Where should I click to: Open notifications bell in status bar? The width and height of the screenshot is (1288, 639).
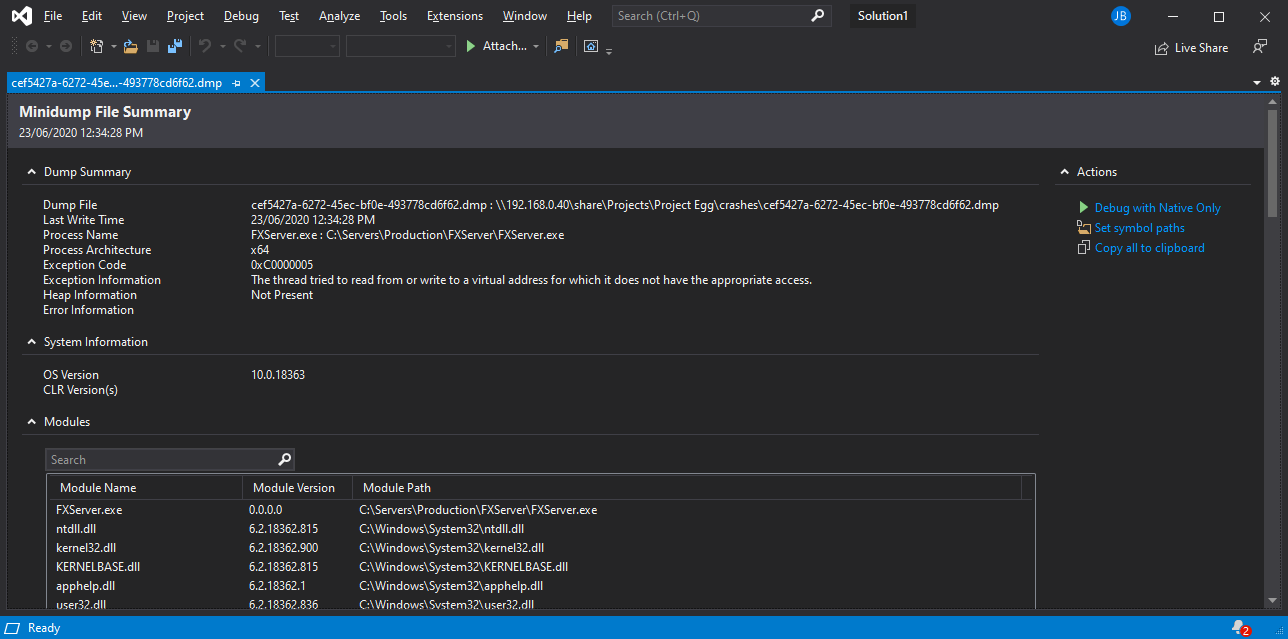tap(1239, 628)
